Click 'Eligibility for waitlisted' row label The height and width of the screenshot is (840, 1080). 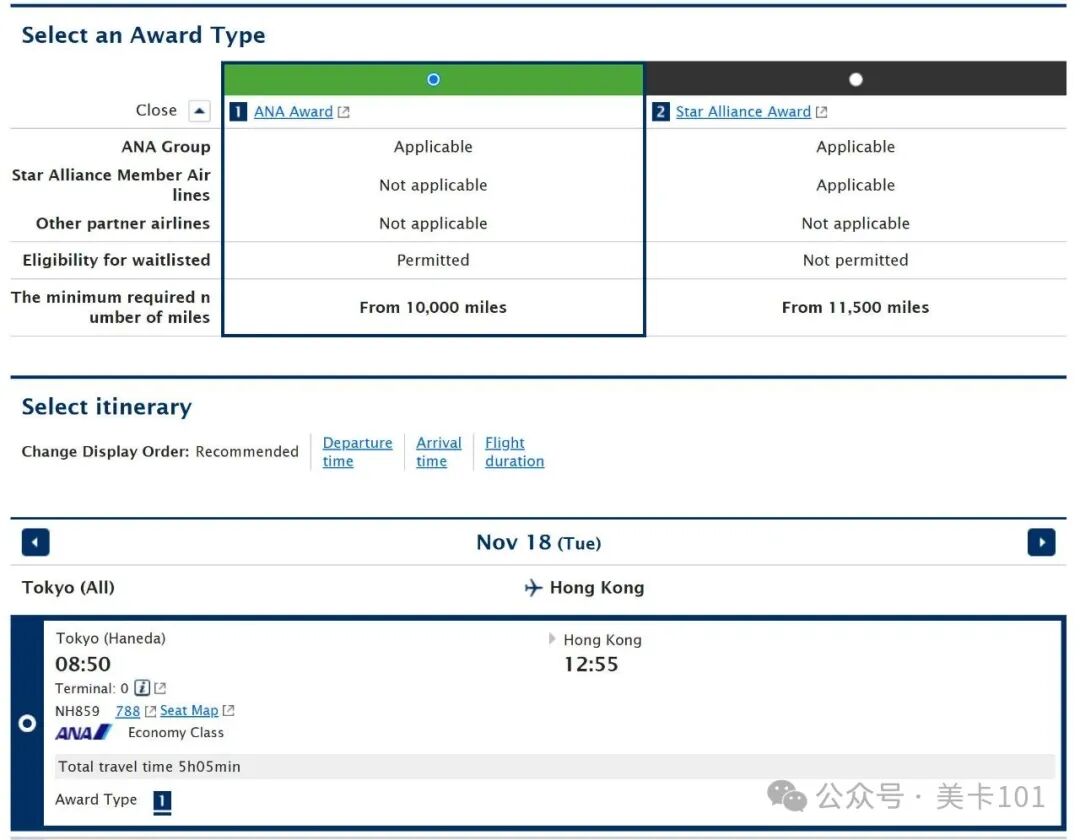(116, 260)
